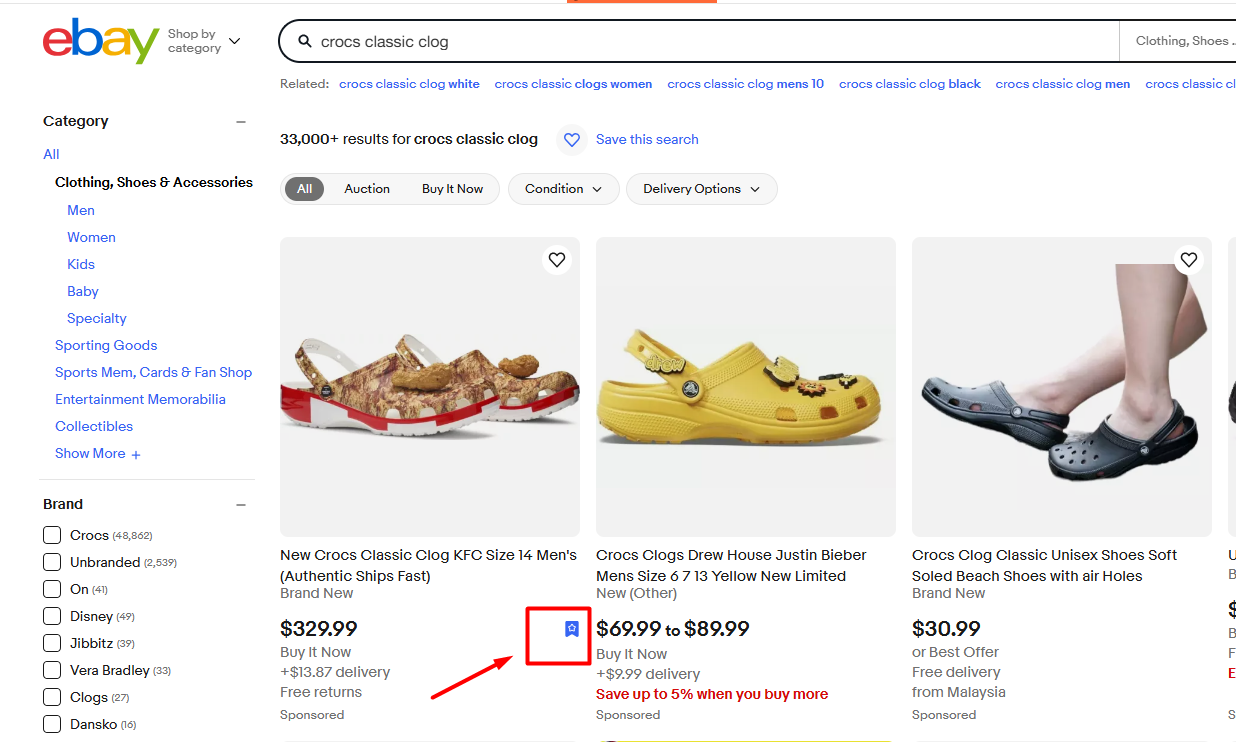Collapse the Category section with the minus icon

240,120
